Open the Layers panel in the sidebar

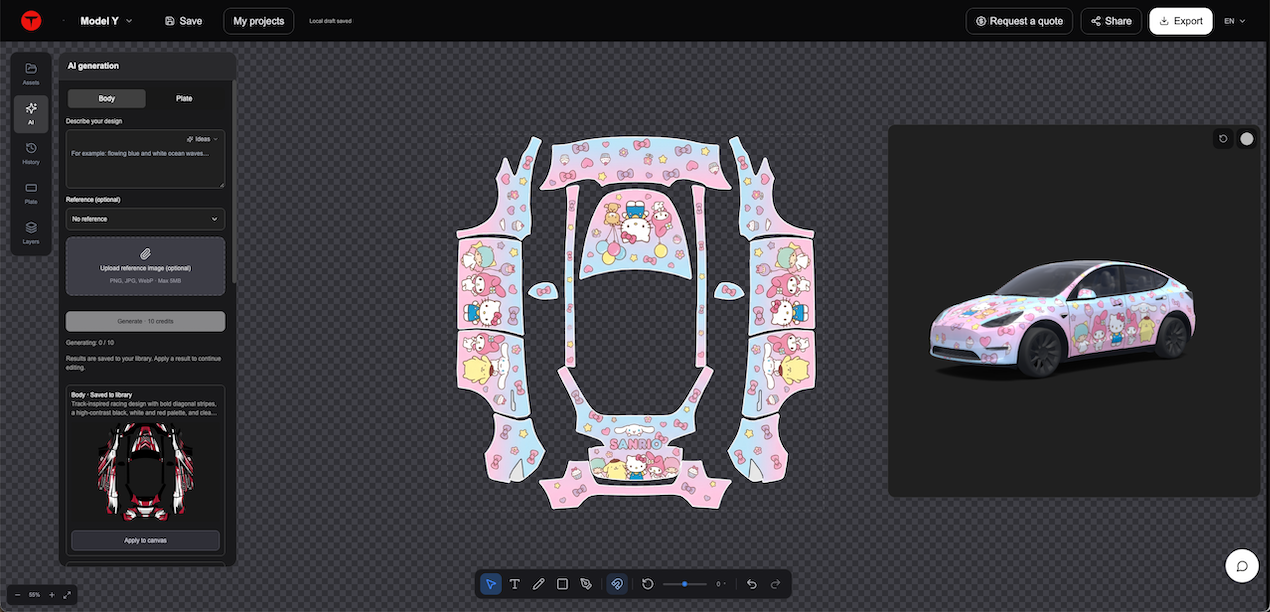31,233
